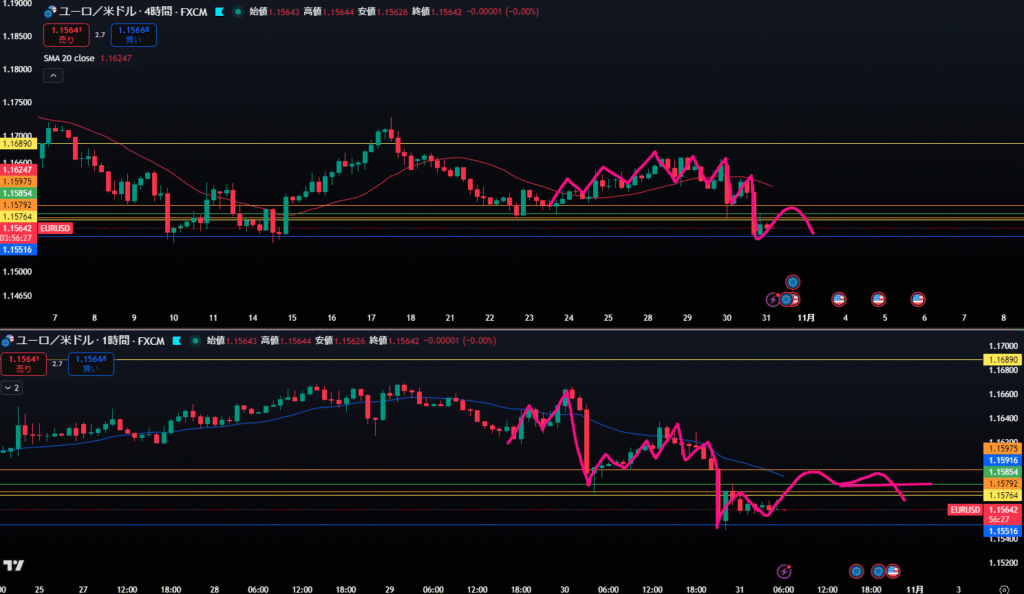Click the blue 1.15516 price label in the 1-hour chart
The height and width of the screenshot is (594, 1024).
(1003, 531)
